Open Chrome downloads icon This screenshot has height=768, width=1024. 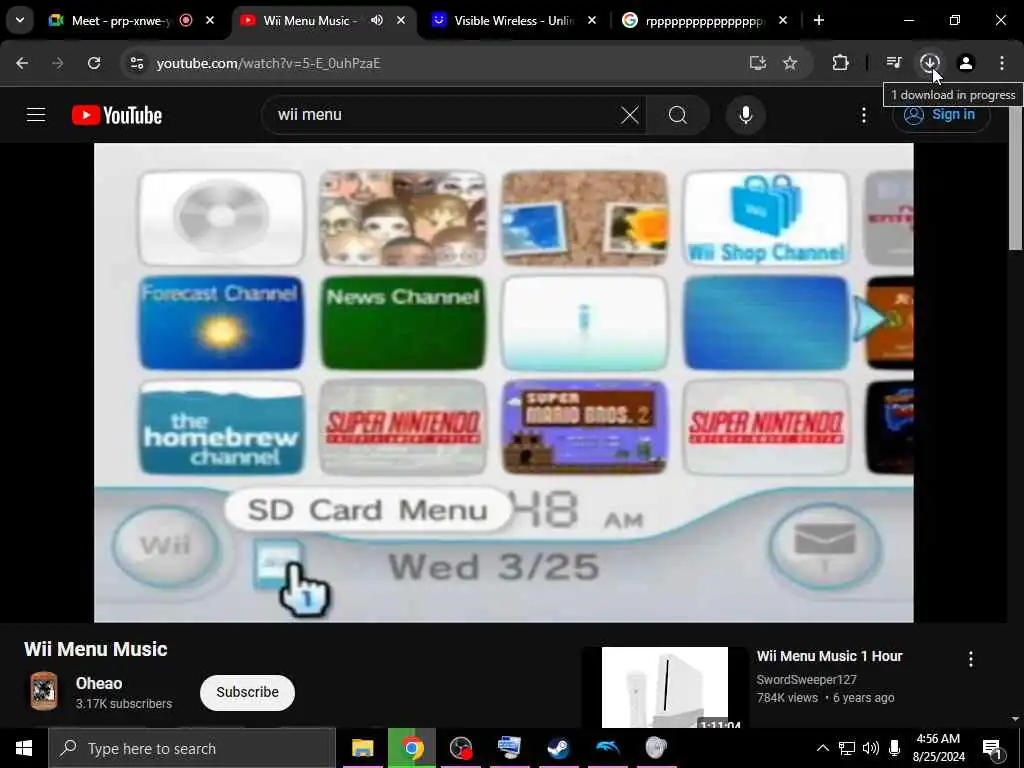(930, 63)
